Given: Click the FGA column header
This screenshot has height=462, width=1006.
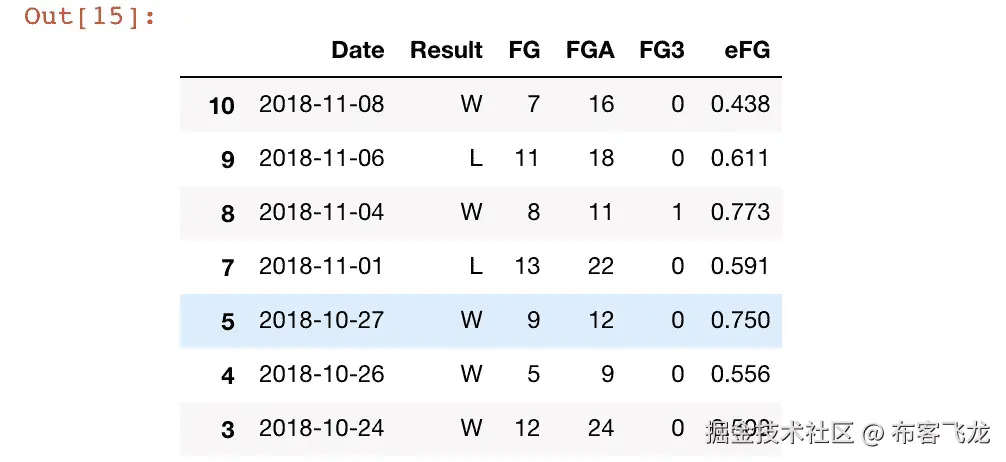Looking at the screenshot, I should point(589,50).
